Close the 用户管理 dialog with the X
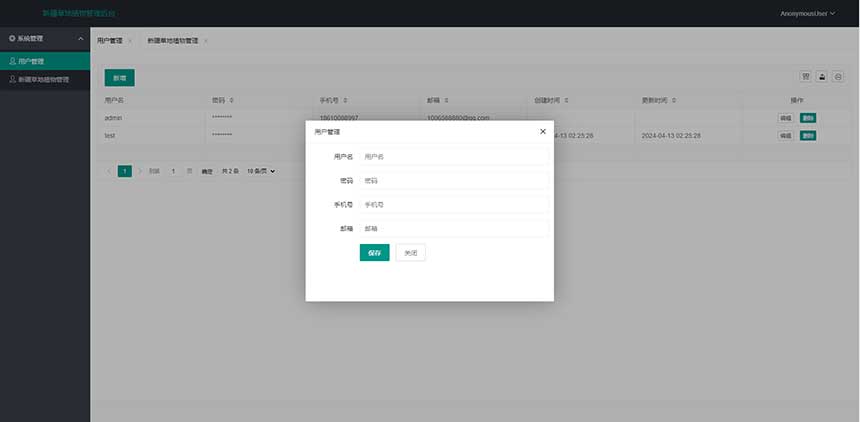This screenshot has height=422, width=860. (543, 131)
